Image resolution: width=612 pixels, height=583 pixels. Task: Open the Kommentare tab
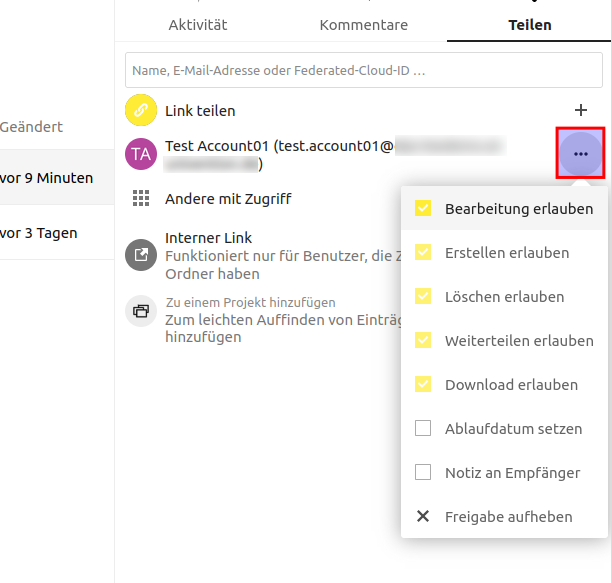point(364,25)
